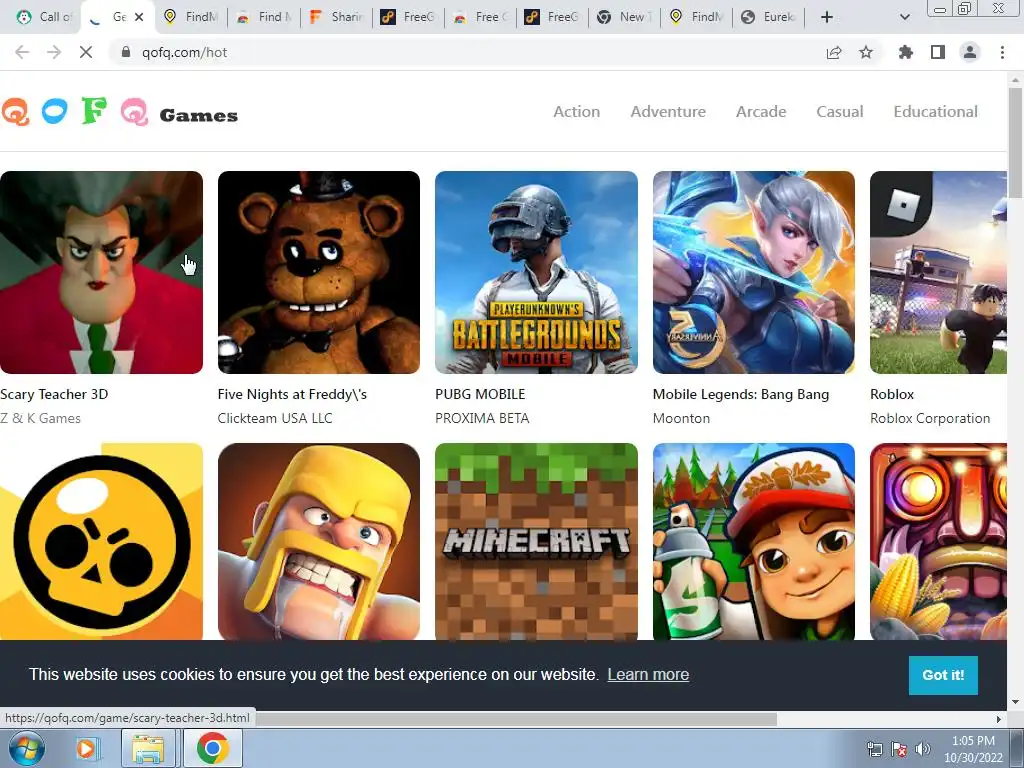Open Windows Explorer from taskbar
Viewport: 1024px width, 768px height.
[x=148, y=748]
